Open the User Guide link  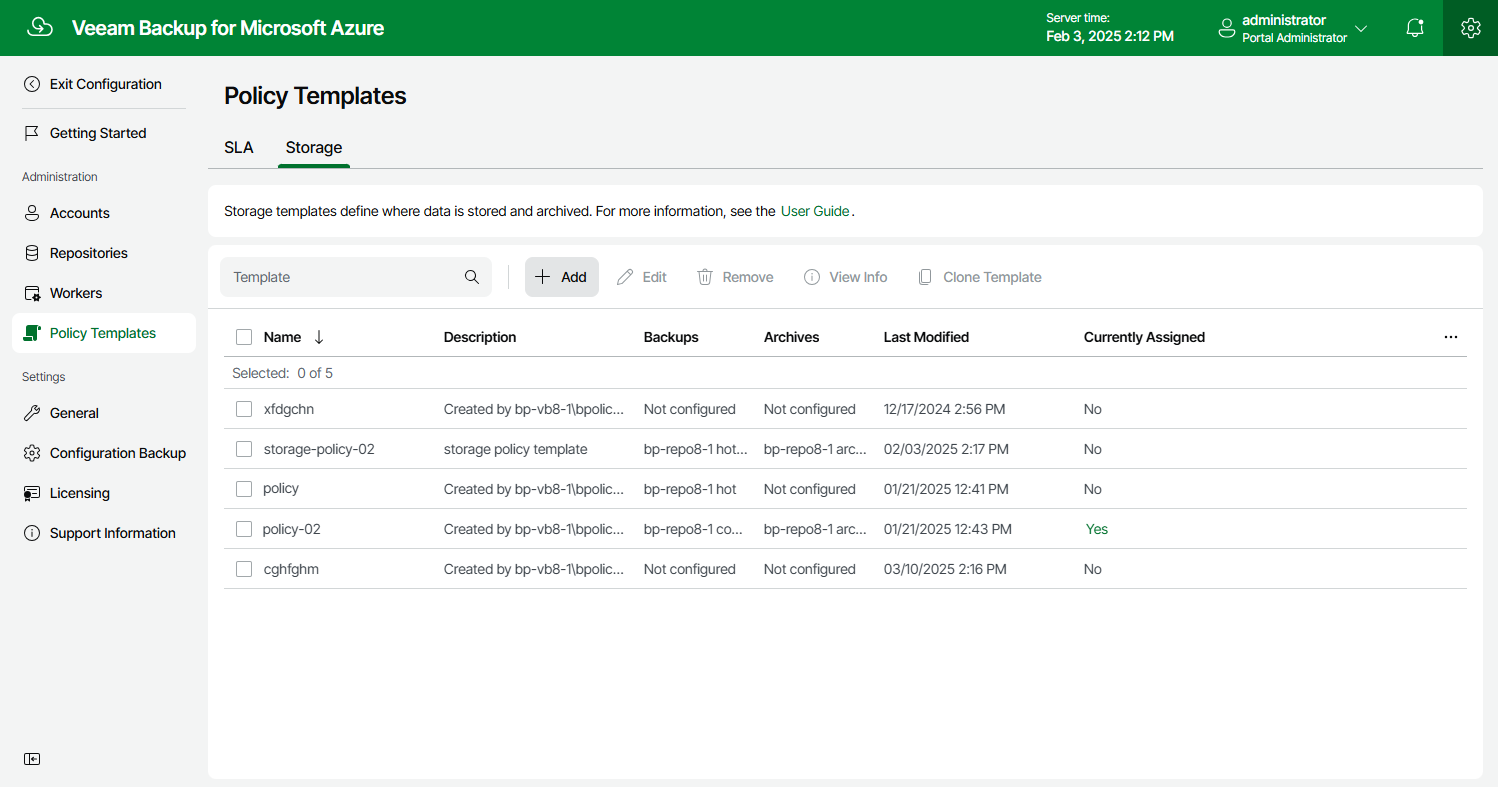pos(815,211)
